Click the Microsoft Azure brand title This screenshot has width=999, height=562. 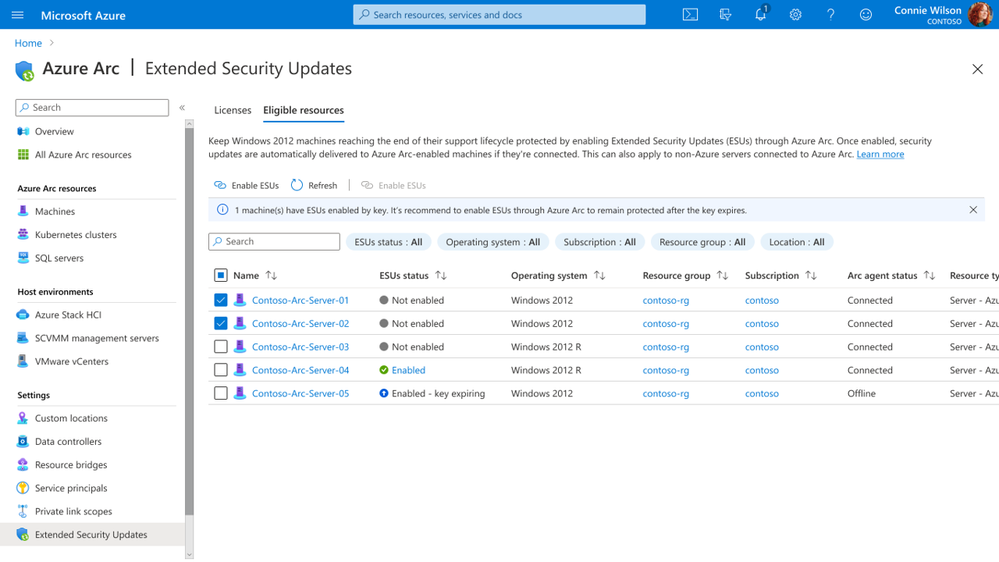(83, 15)
